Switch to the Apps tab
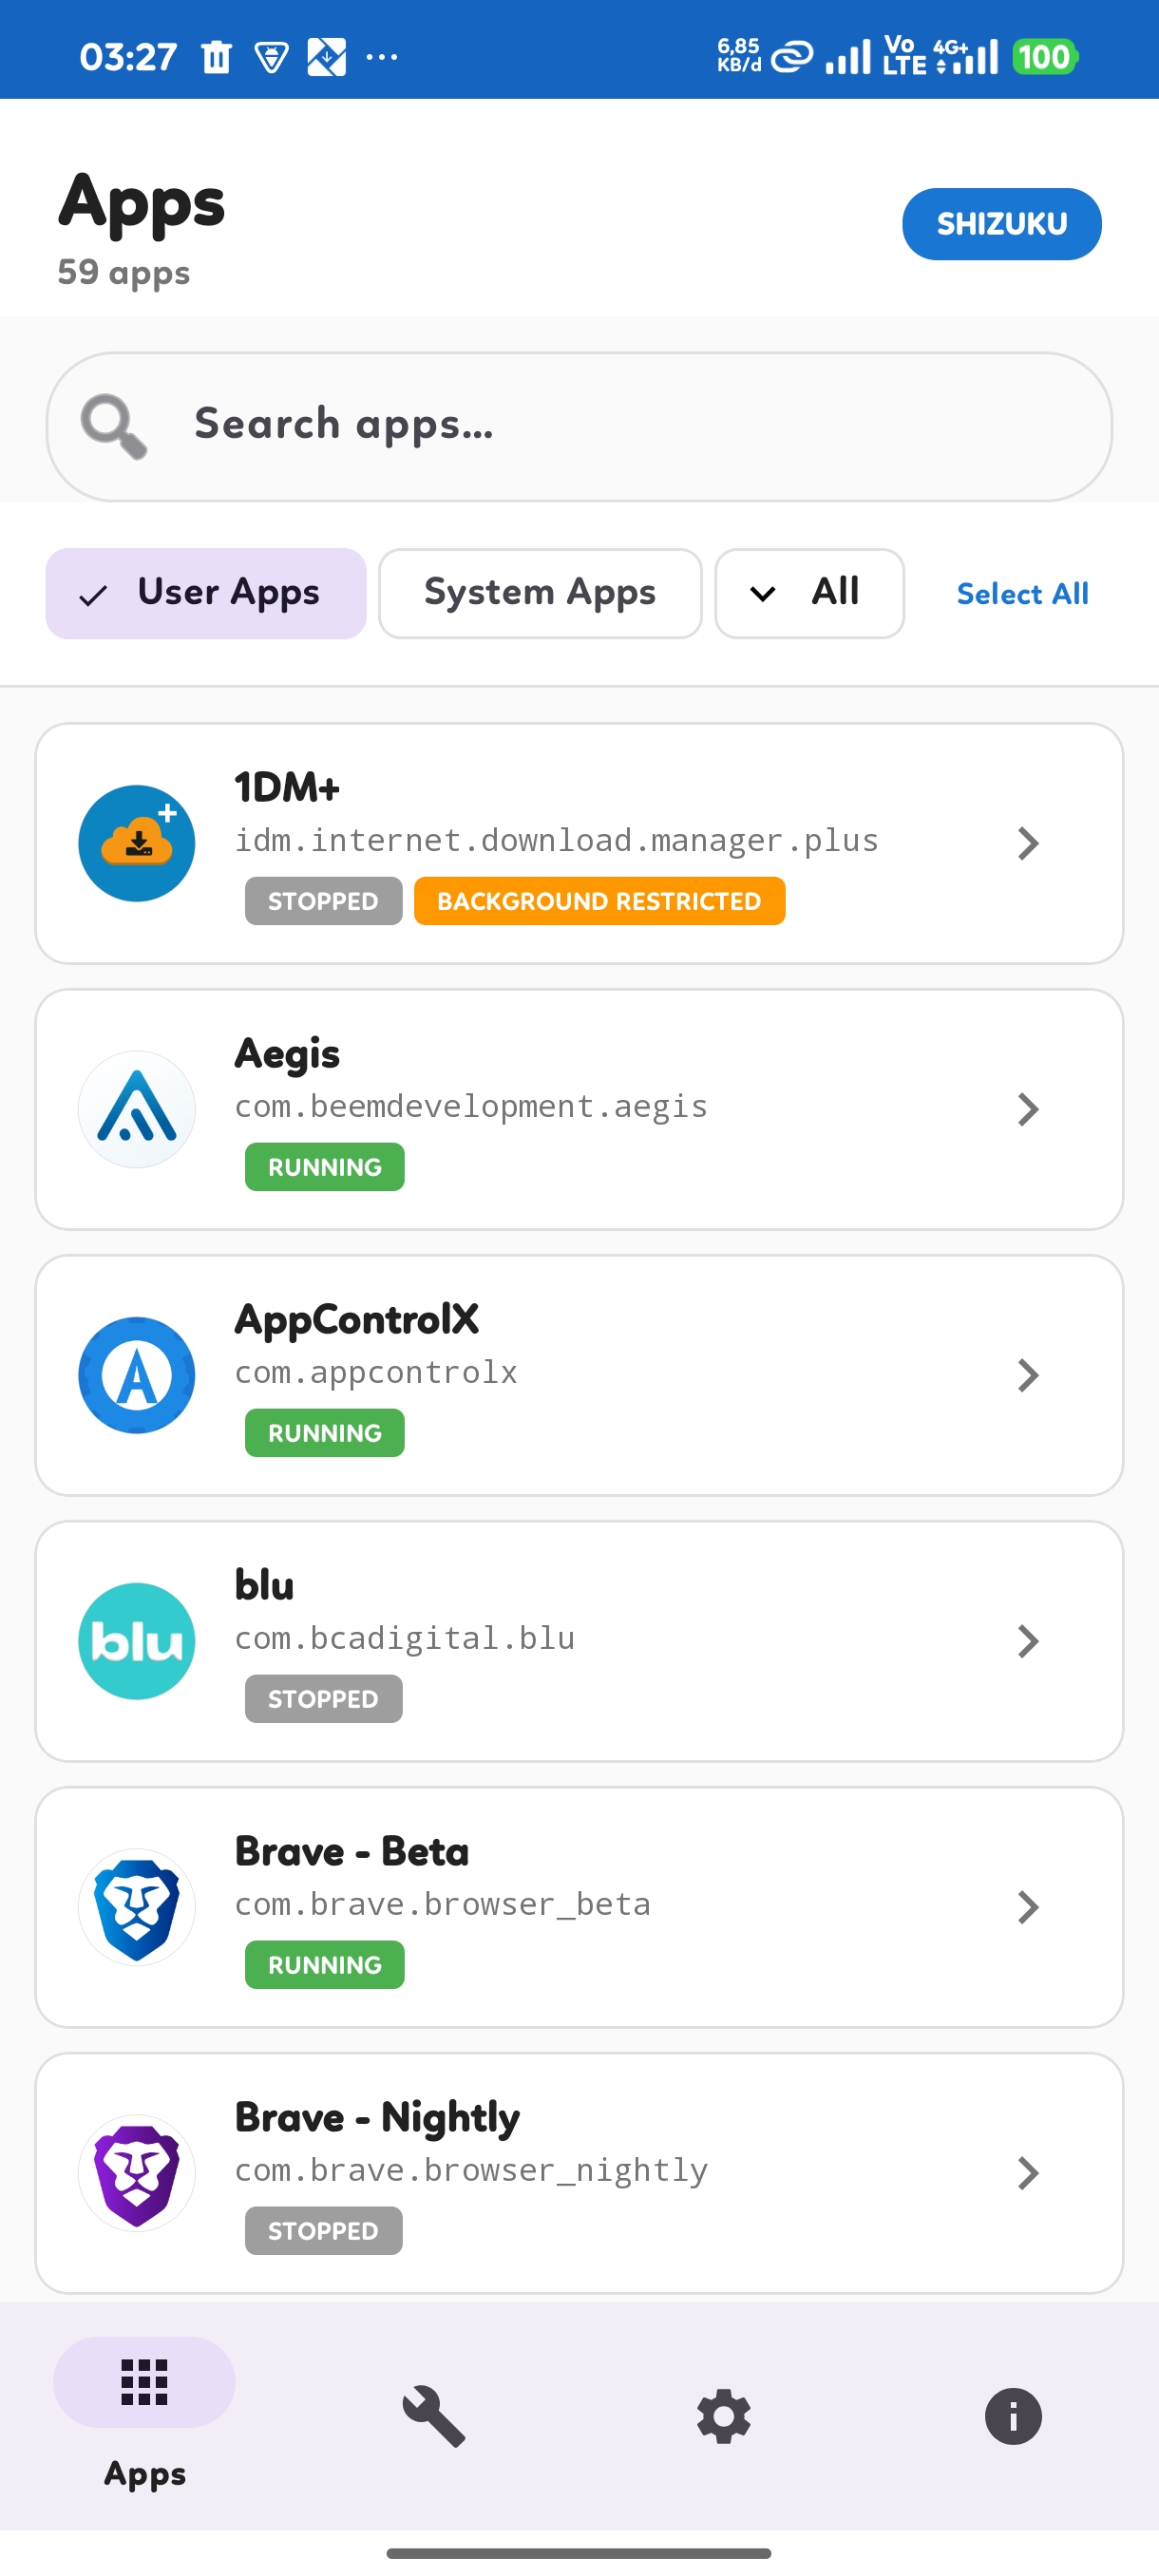 coord(143,2417)
